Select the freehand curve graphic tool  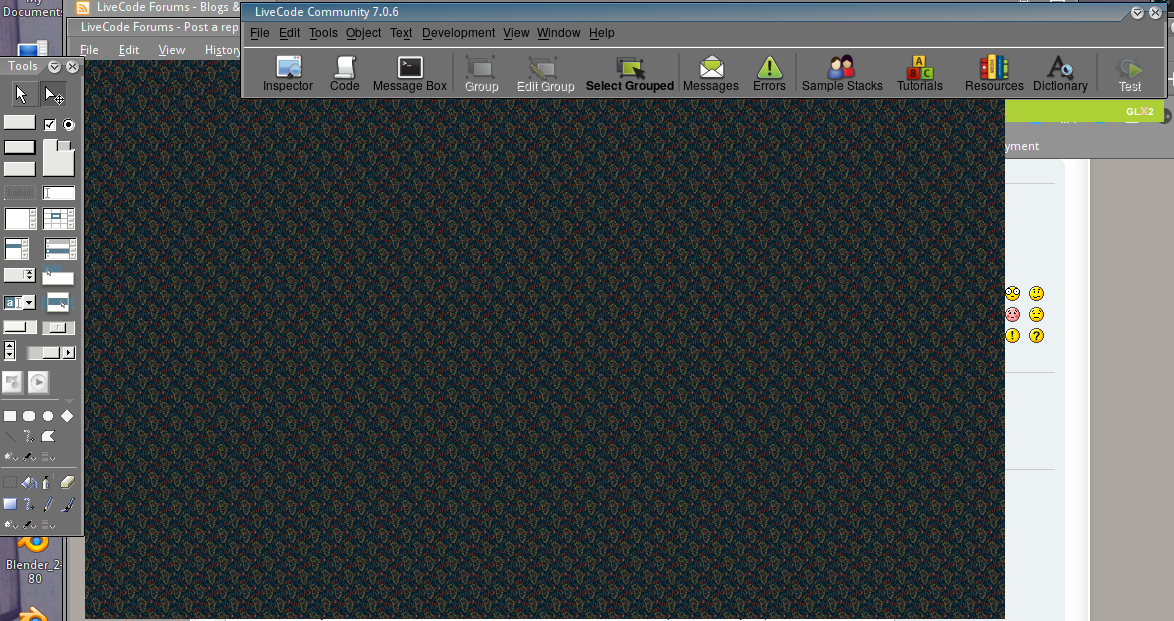point(28,436)
